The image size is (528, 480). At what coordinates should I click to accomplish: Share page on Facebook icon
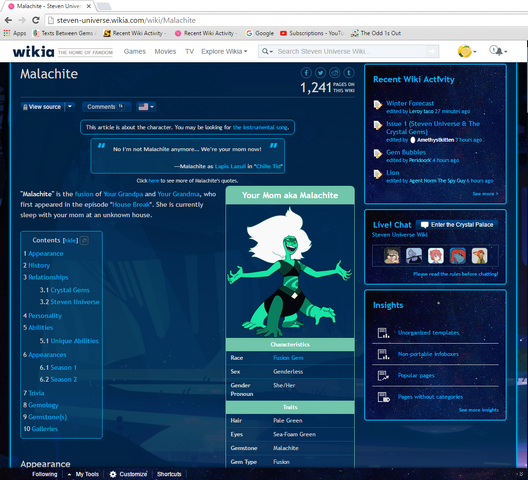(306, 72)
